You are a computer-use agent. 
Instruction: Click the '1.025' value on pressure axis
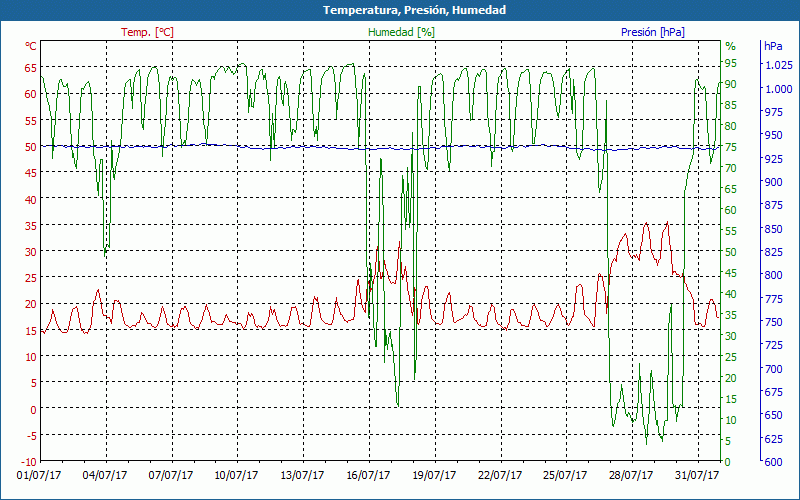point(778,65)
